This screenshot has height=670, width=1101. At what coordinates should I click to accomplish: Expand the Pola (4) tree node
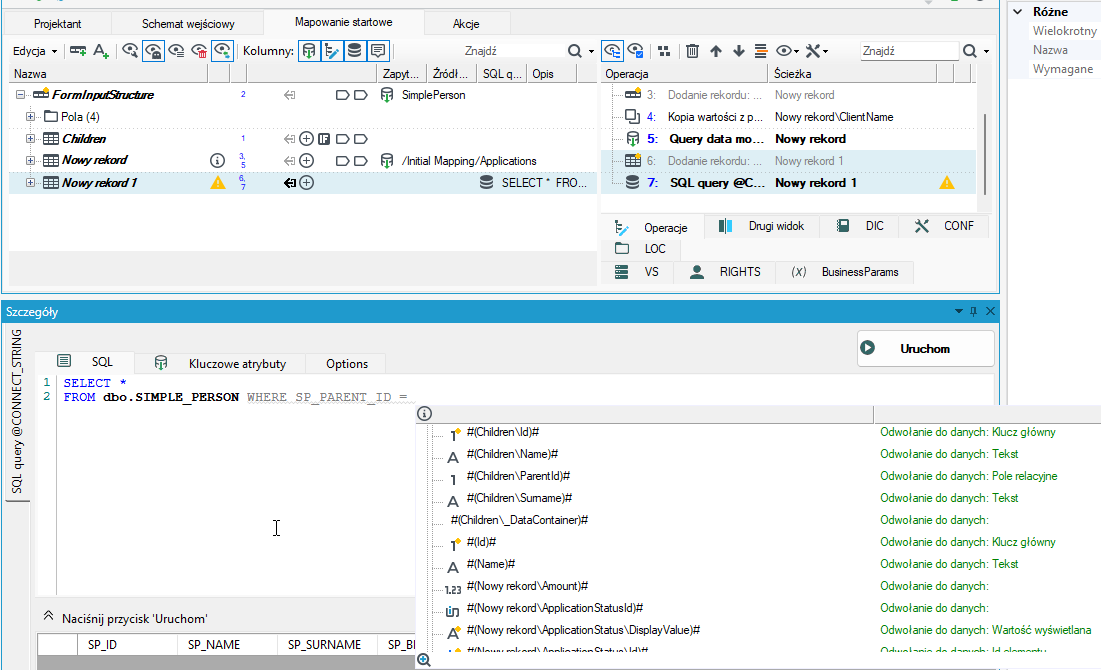click(30, 117)
